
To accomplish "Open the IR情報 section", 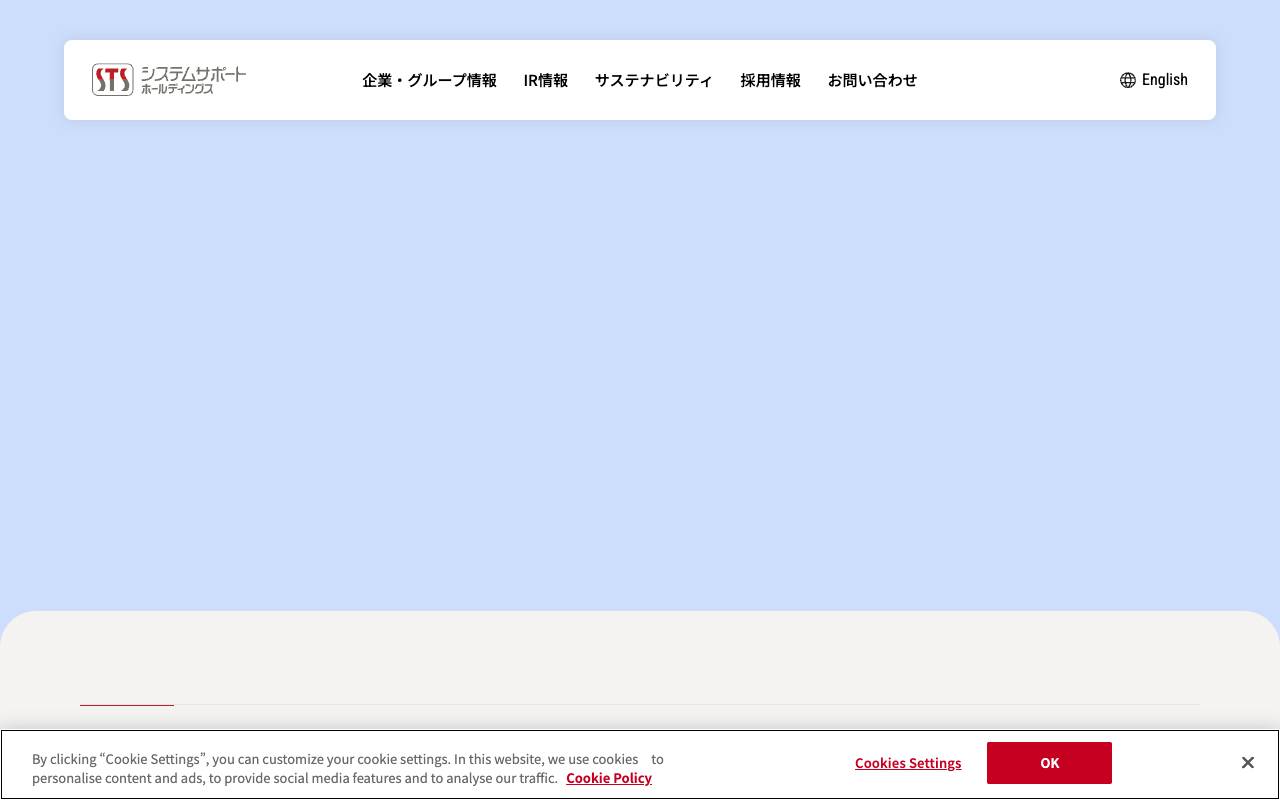I will click(545, 80).
